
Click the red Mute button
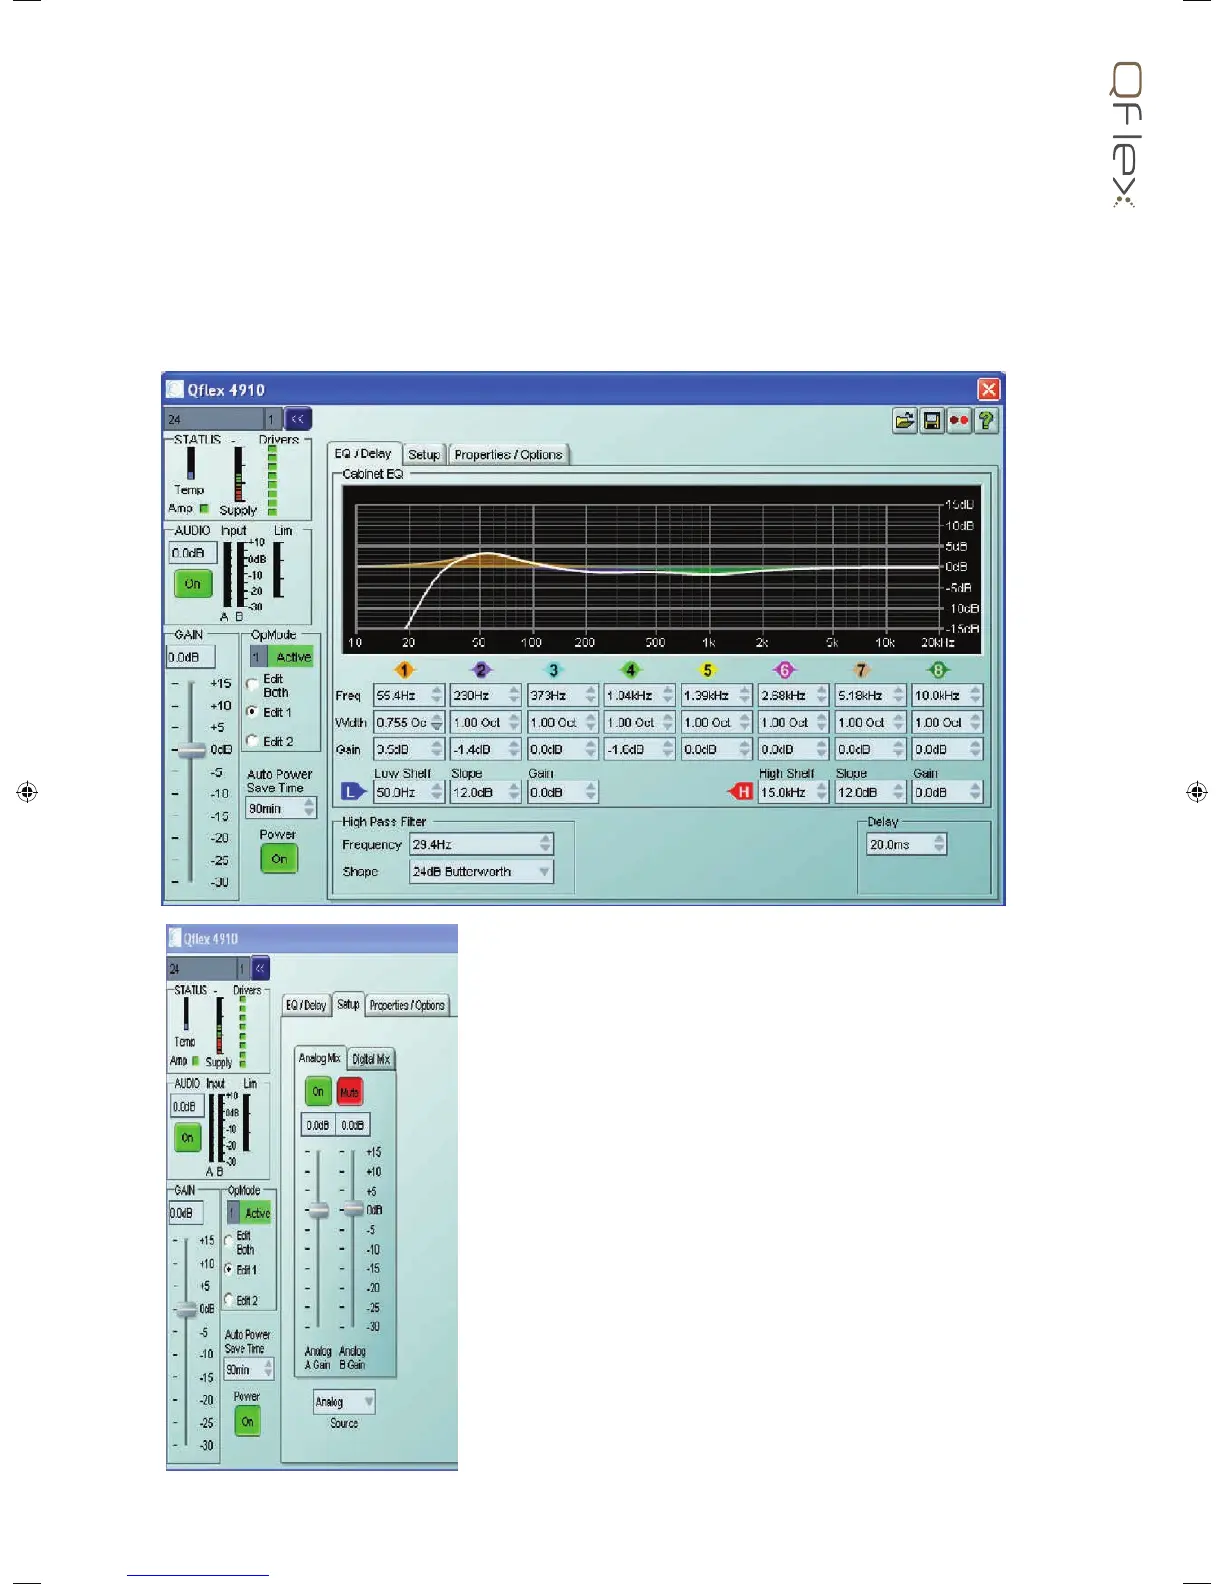click(x=349, y=1092)
